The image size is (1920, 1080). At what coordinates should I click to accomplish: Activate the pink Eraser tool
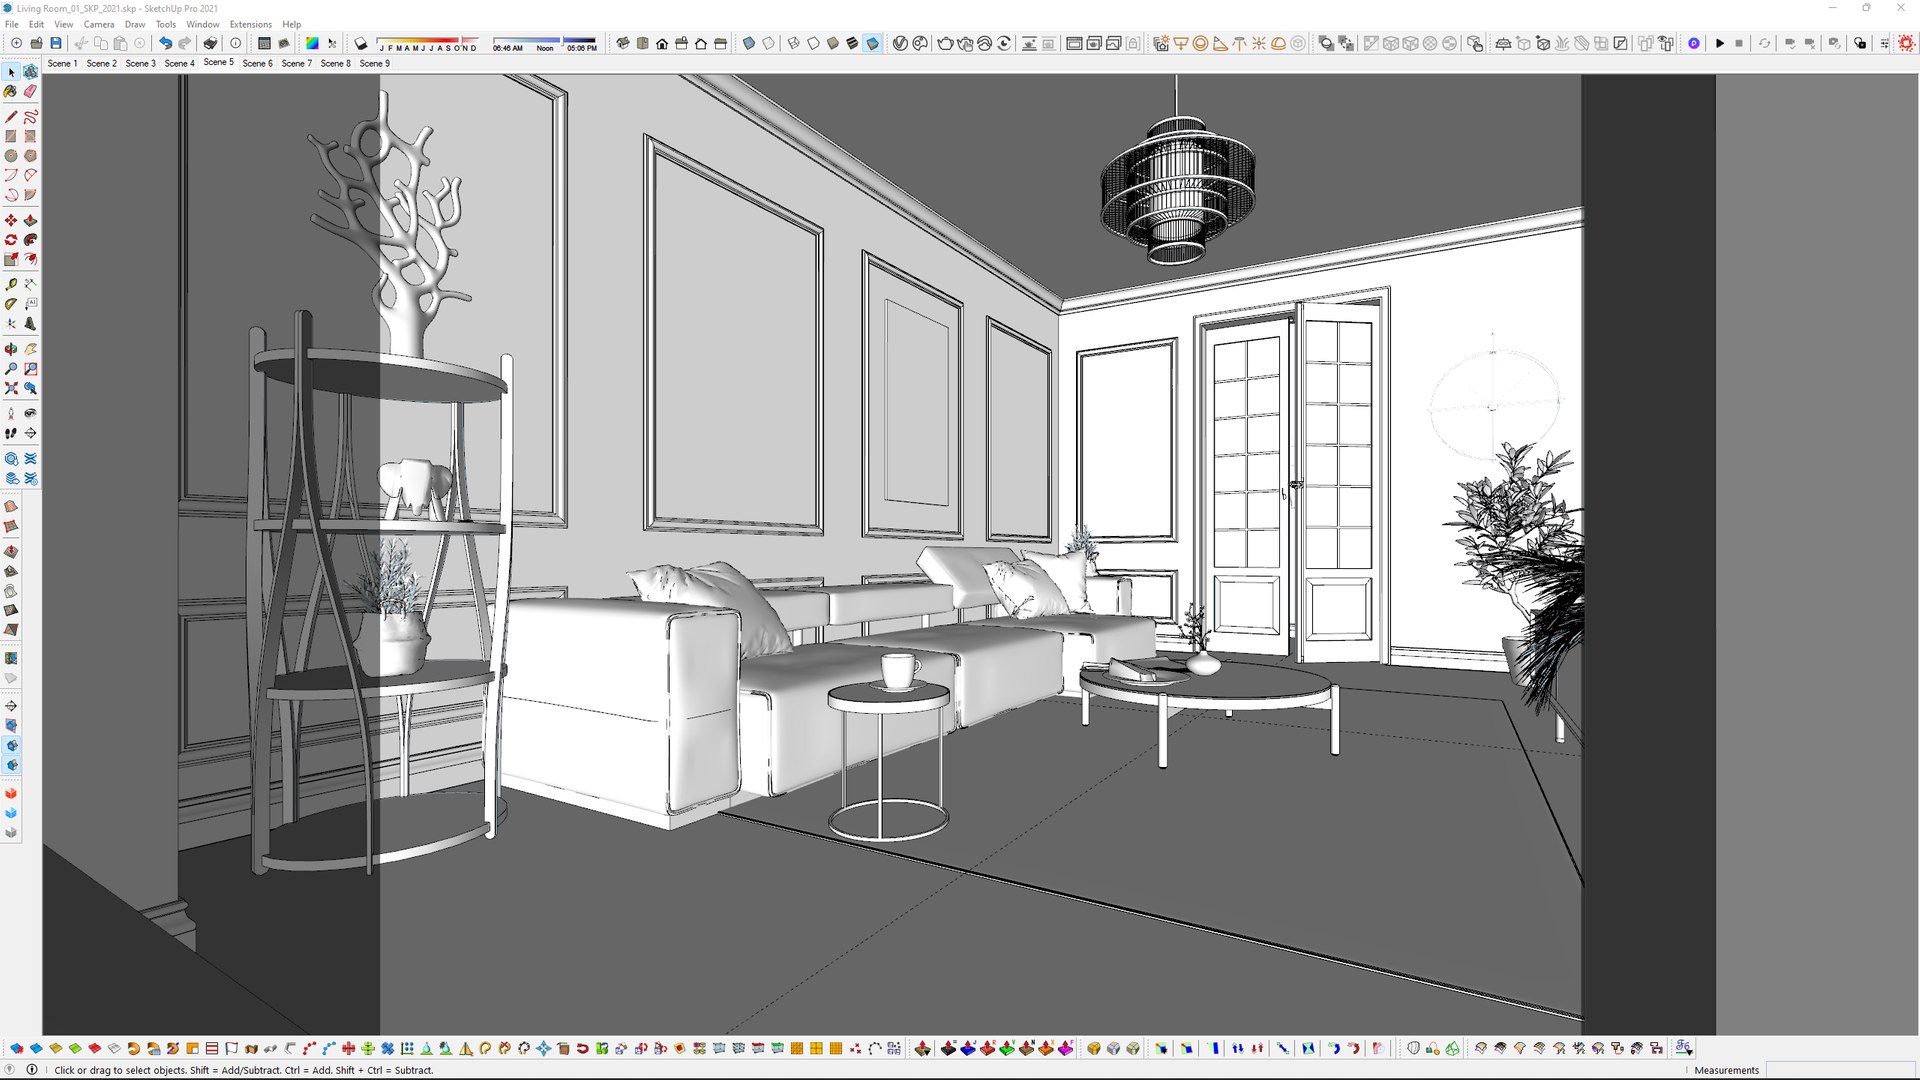tap(31, 91)
